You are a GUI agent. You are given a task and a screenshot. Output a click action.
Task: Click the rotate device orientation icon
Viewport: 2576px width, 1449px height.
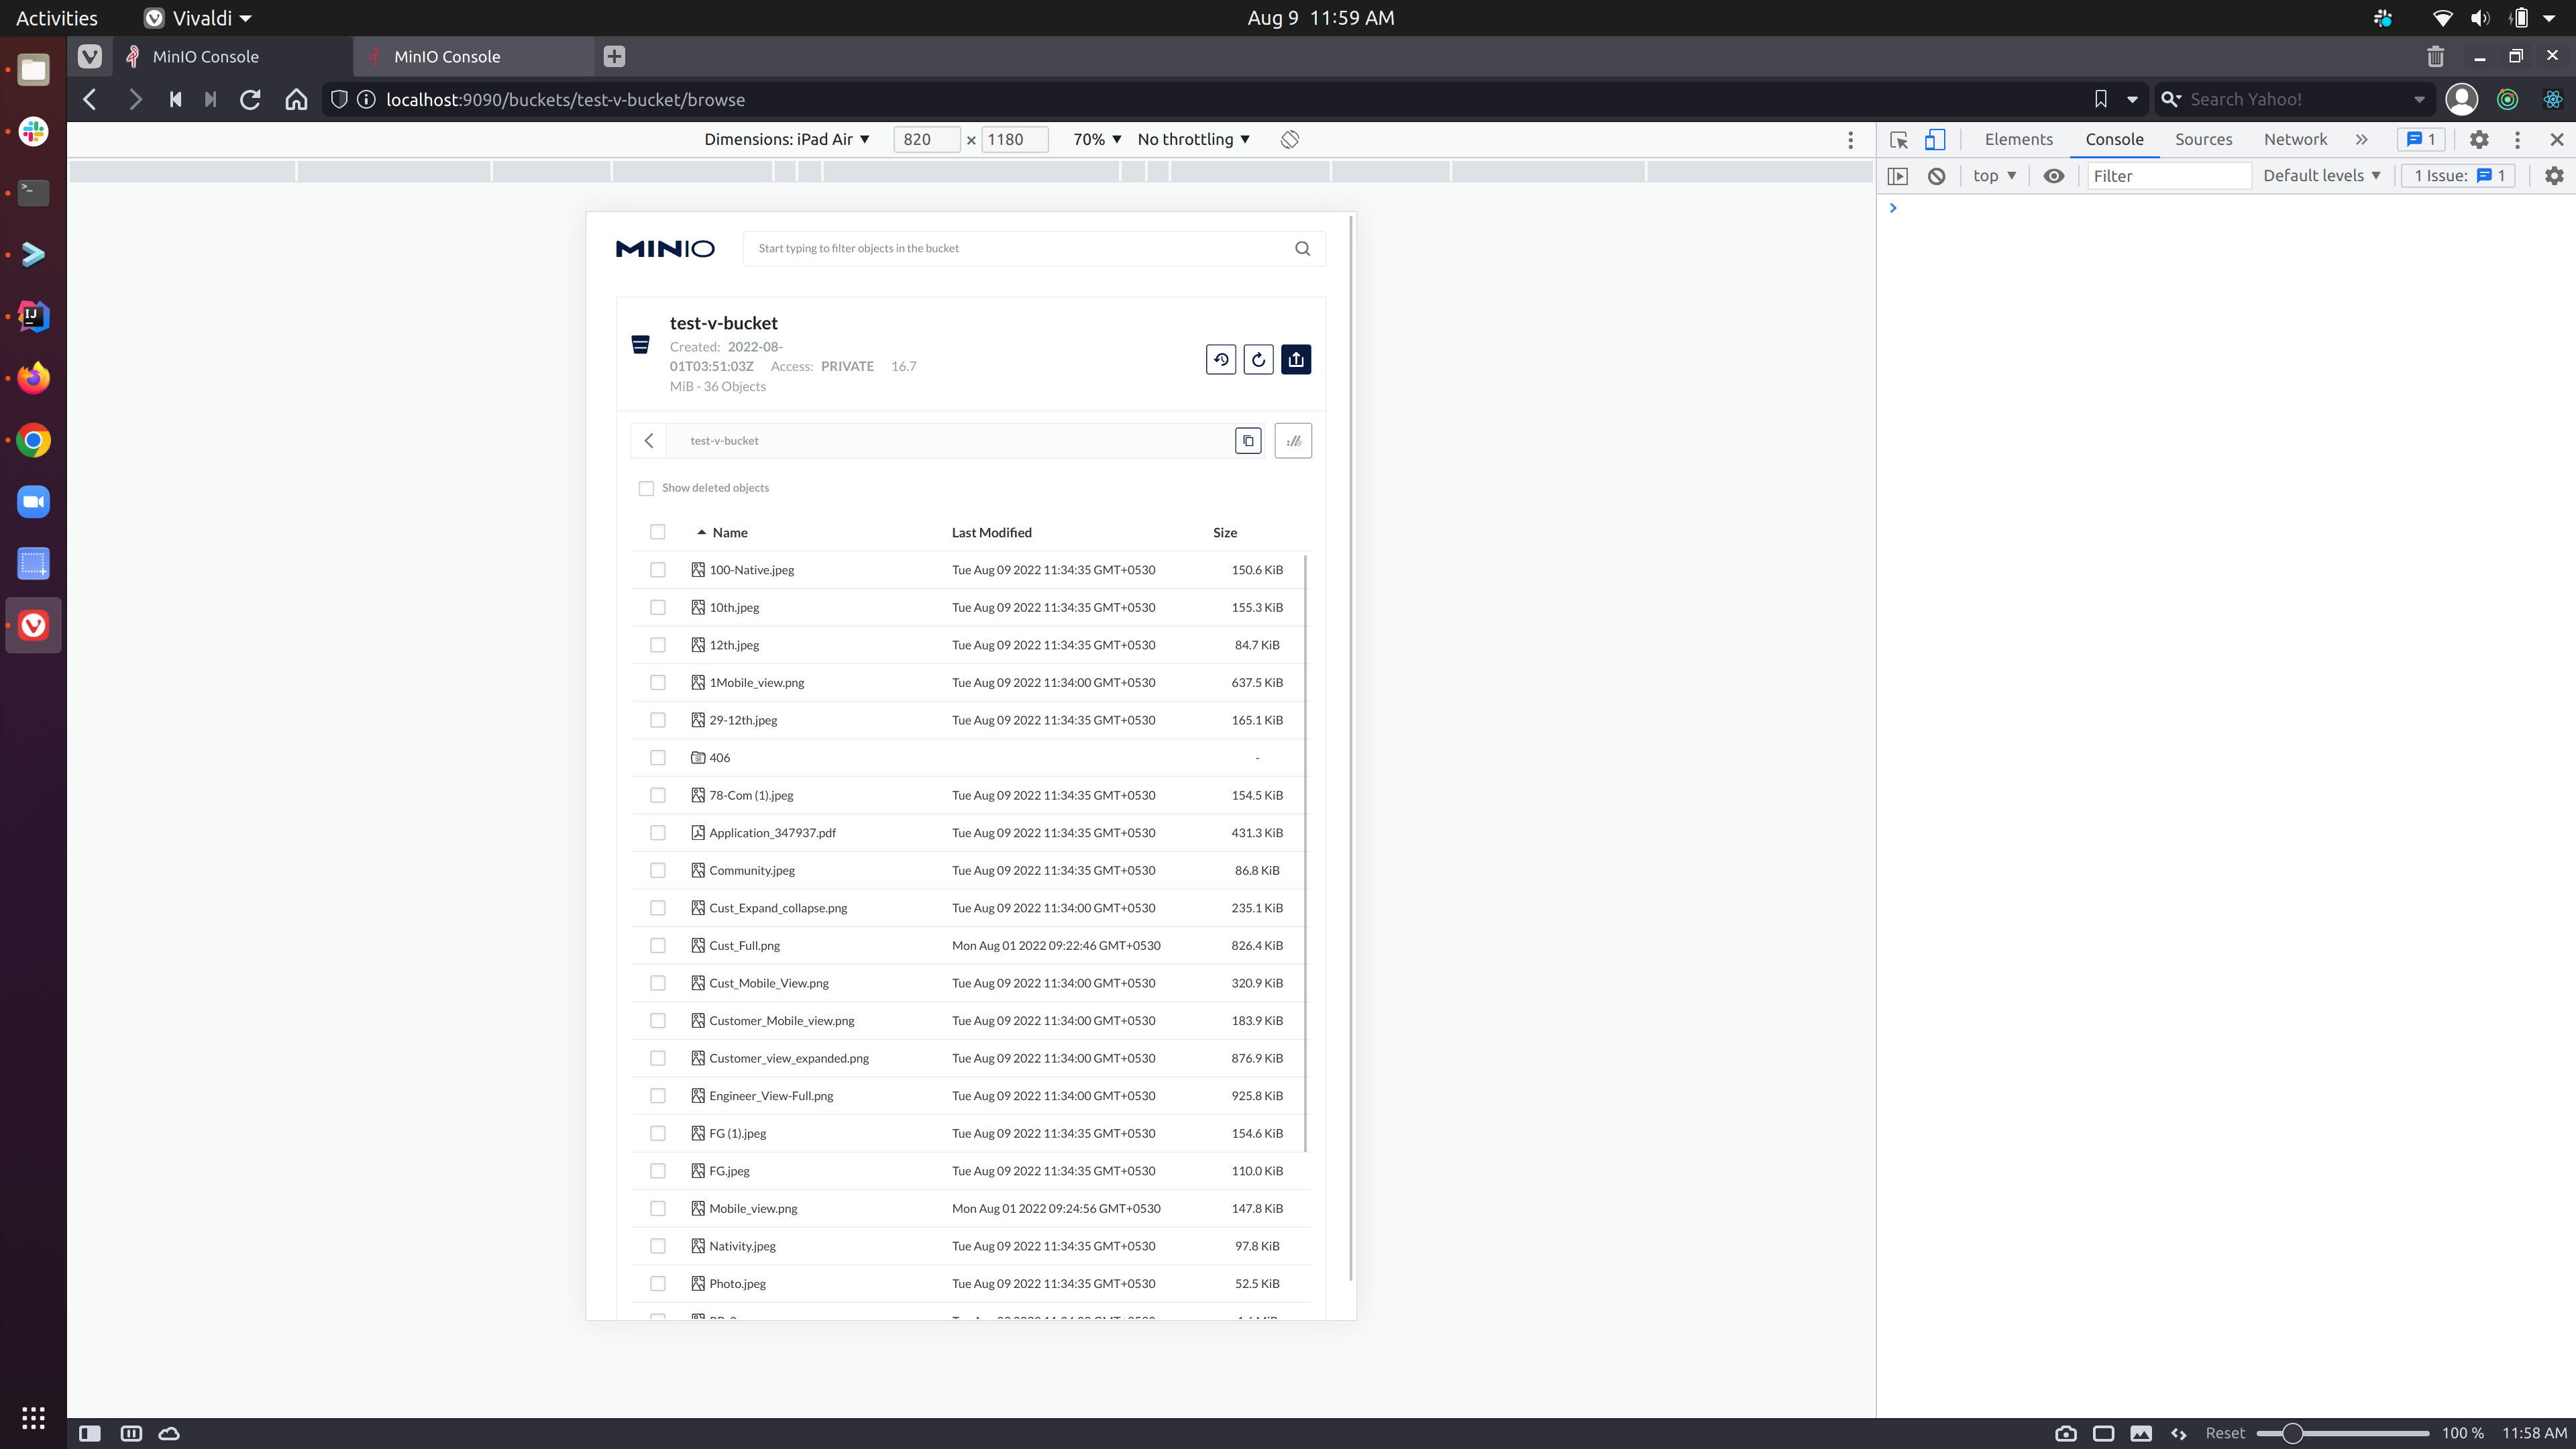1290,139
